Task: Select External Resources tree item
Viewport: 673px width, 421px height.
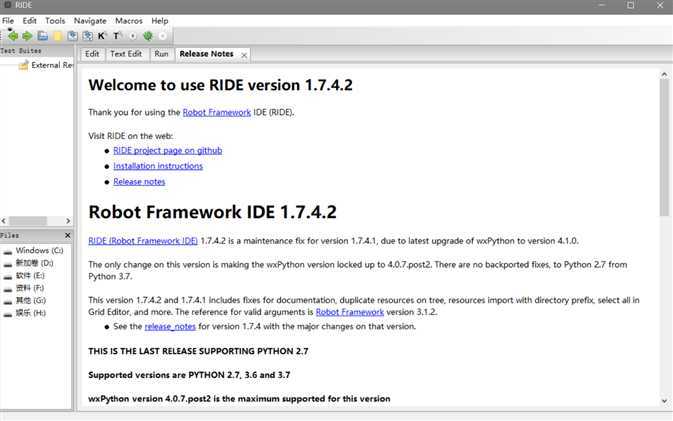Action: pyautogui.click(x=52, y=65)
